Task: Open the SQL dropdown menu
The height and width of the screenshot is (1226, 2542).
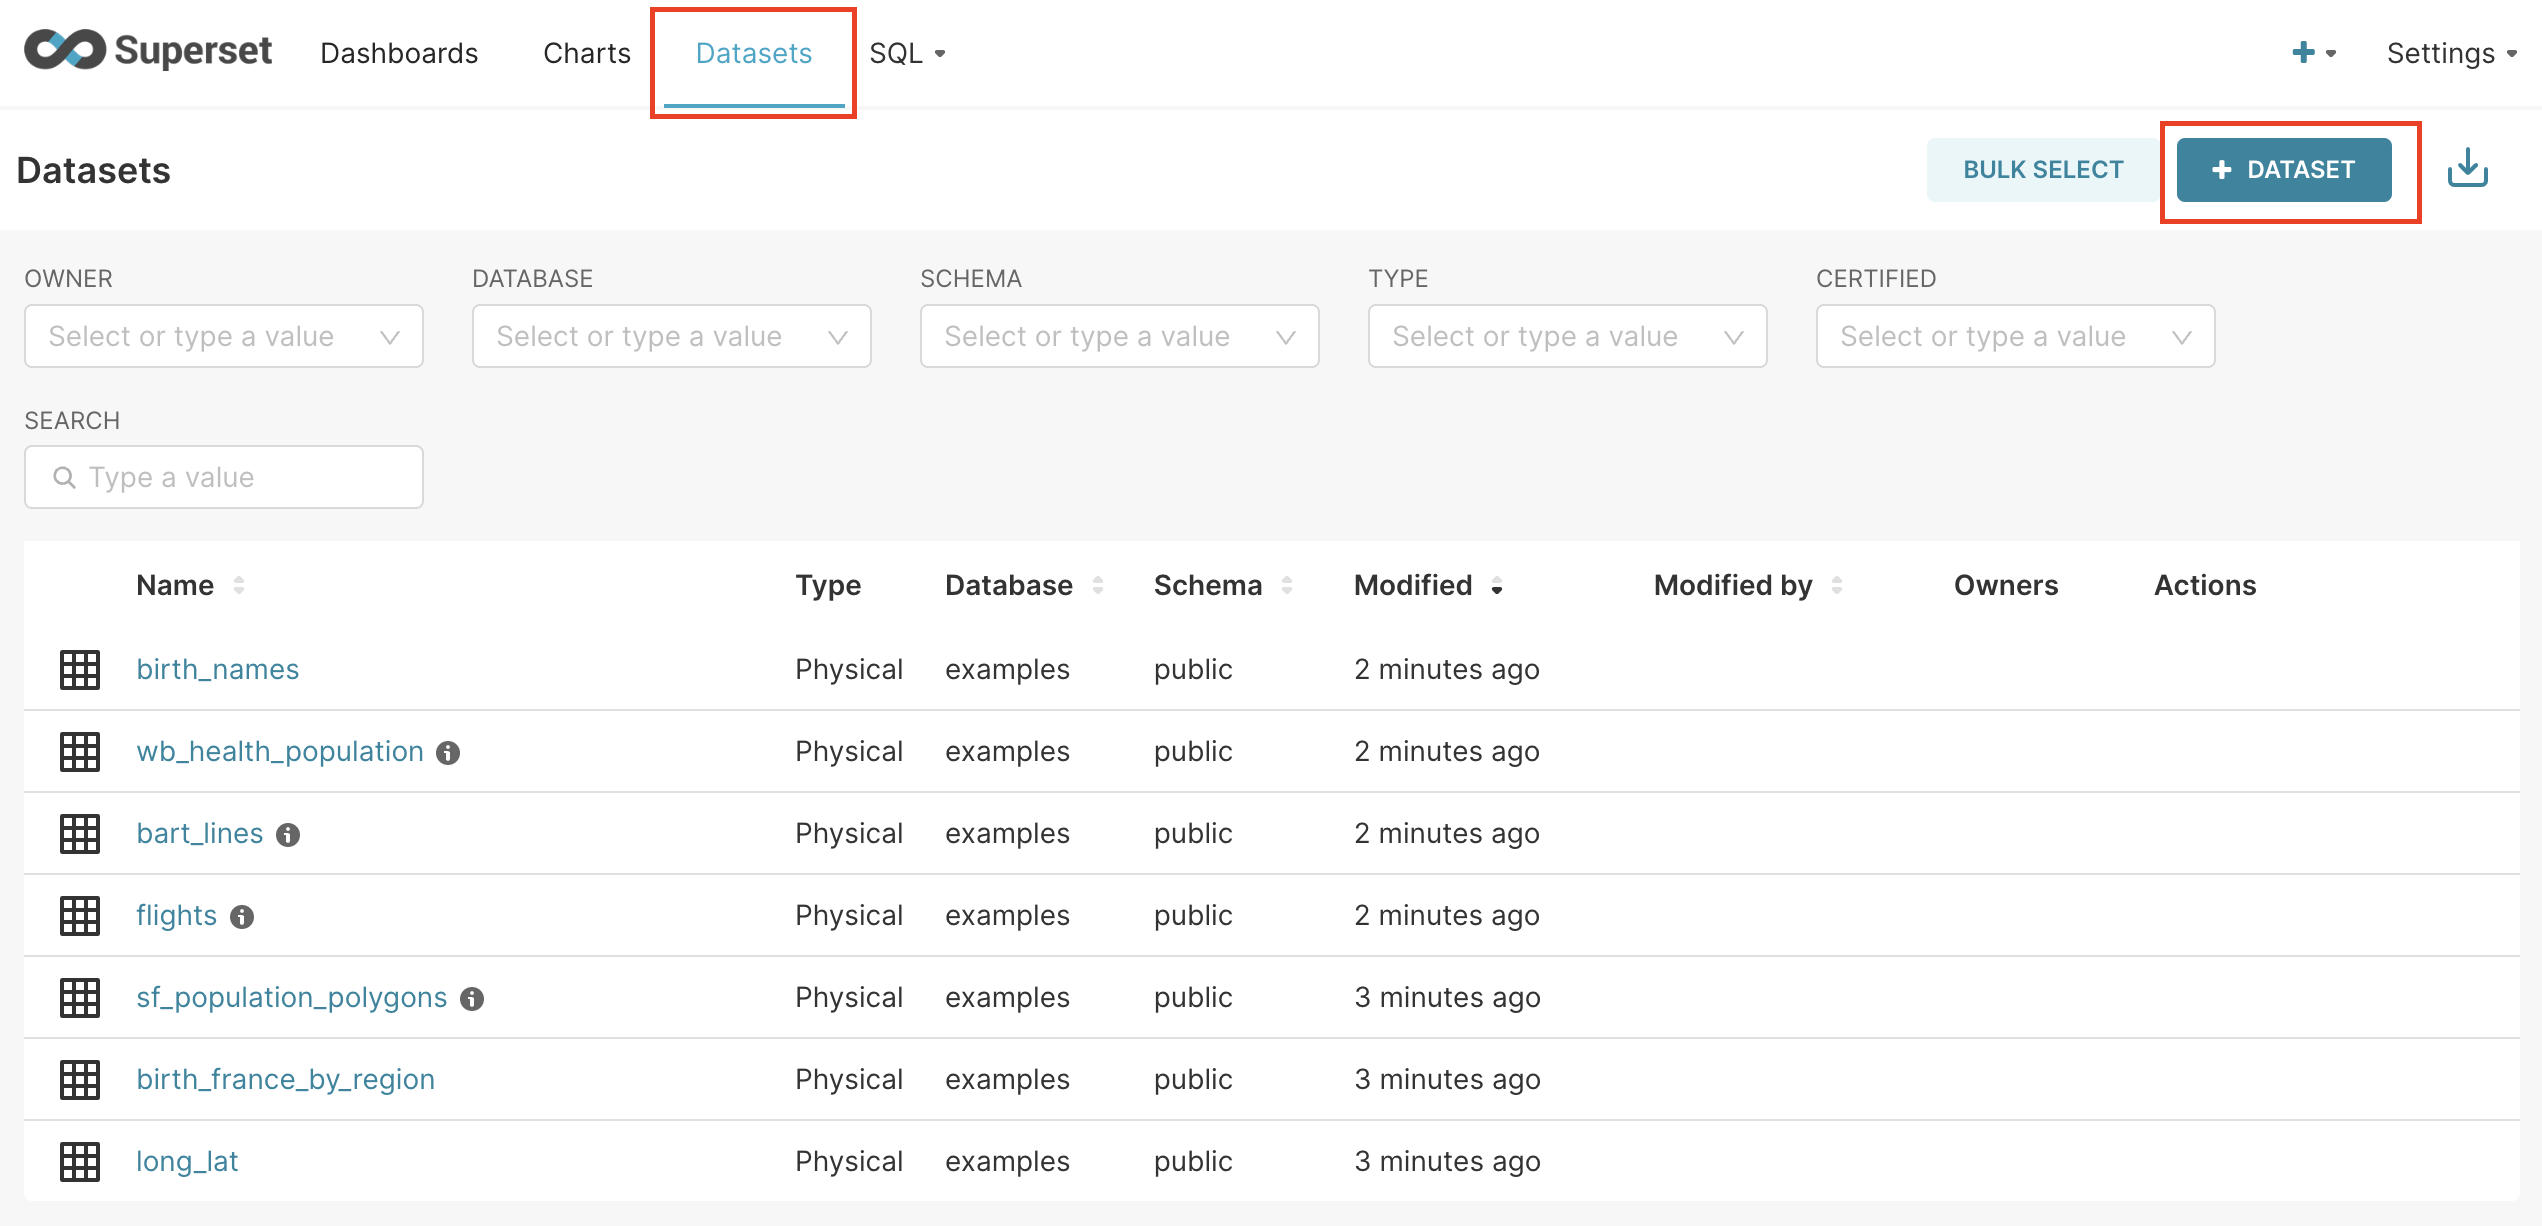Action: (907, 53)
